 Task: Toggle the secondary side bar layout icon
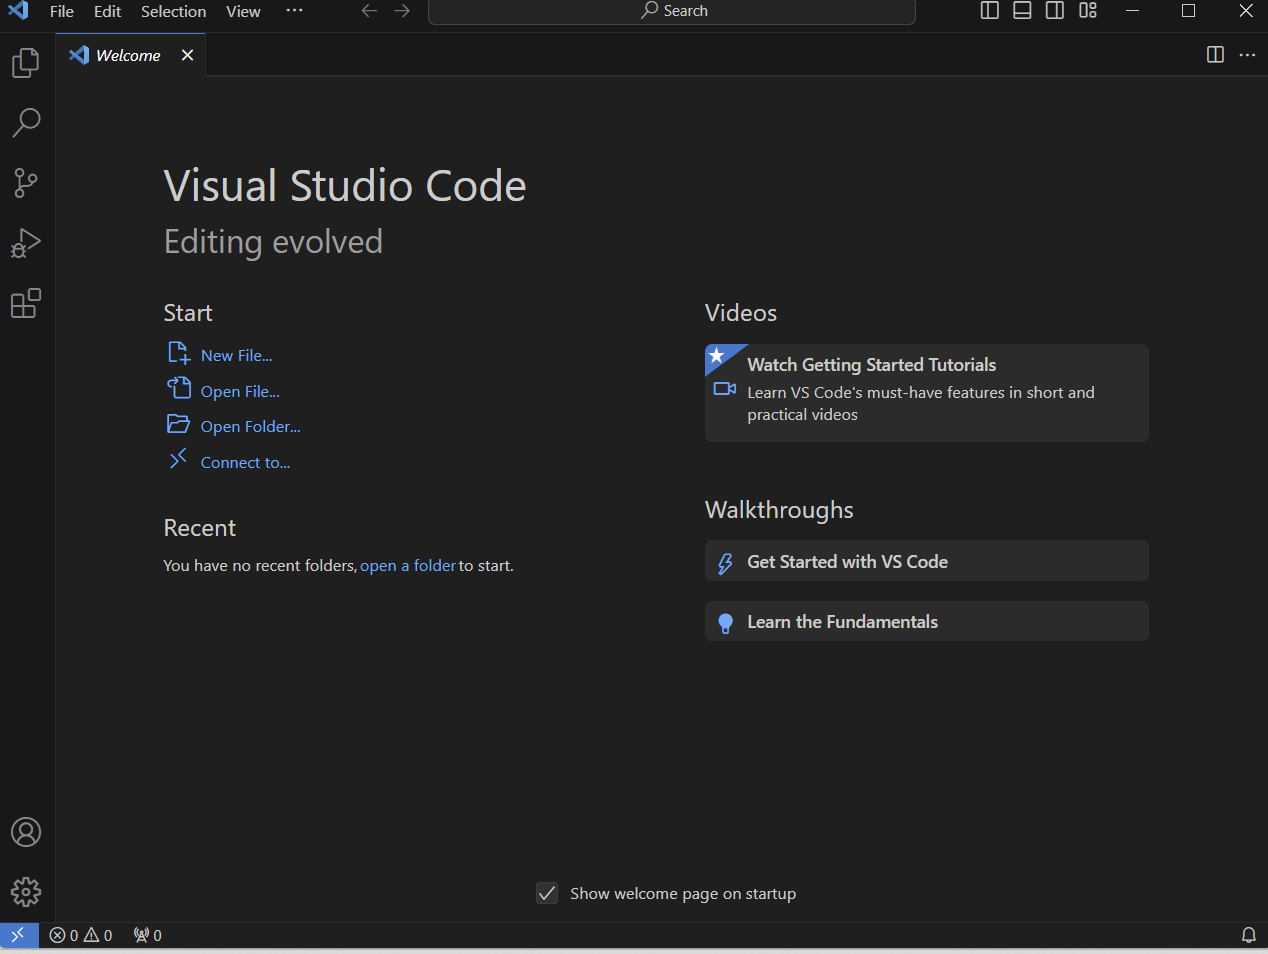pyautogui.click(x=1055, y=11)
